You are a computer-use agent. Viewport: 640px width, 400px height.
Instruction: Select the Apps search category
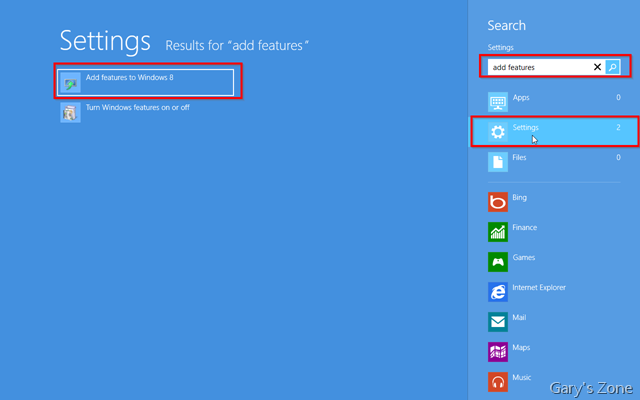[x=554, y=102]
